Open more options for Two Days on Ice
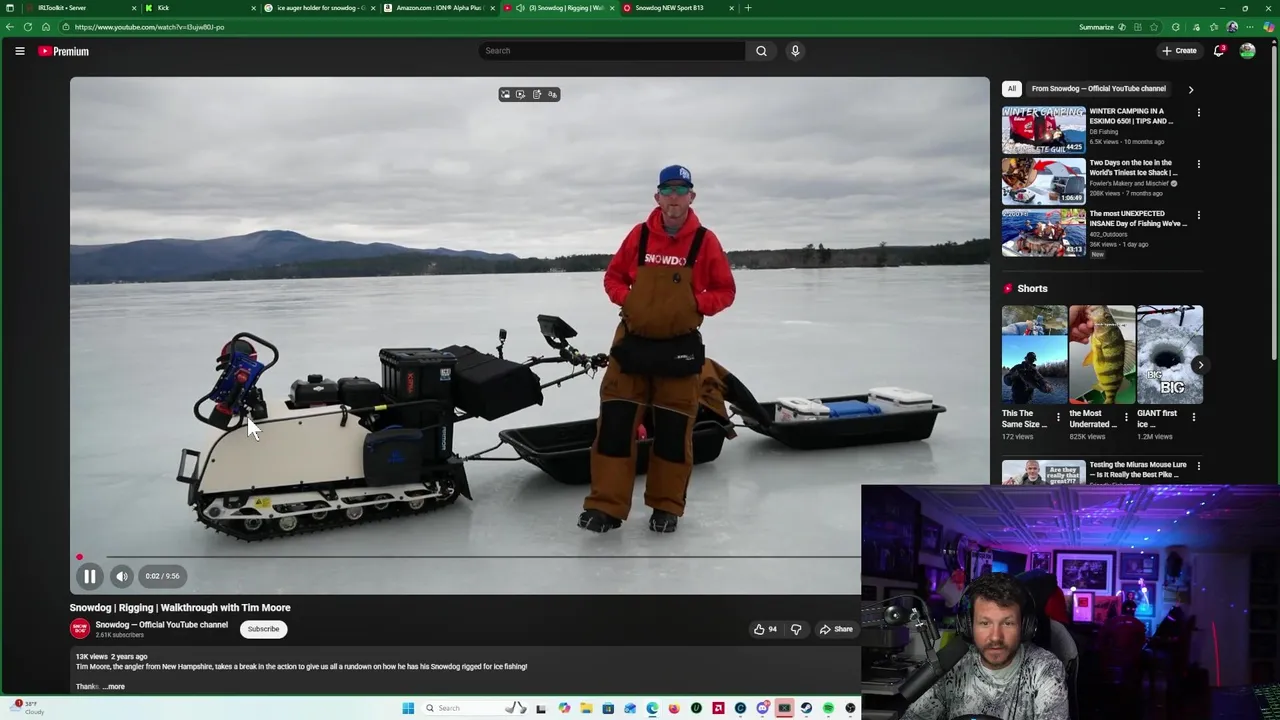Screen dimensions: 1280x720 (1198, 164)
